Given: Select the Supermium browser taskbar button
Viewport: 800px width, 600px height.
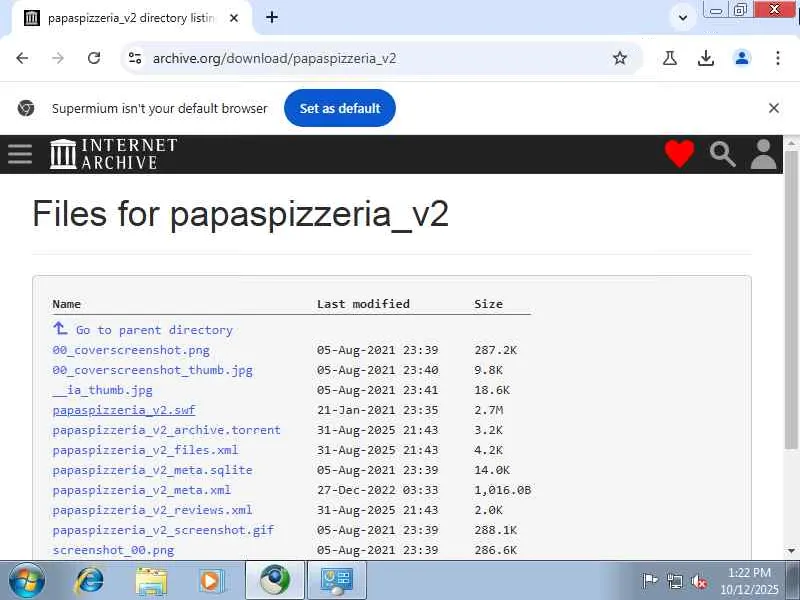Looking at the screenshot, I should pyautogui.click(x=275, y=581).
